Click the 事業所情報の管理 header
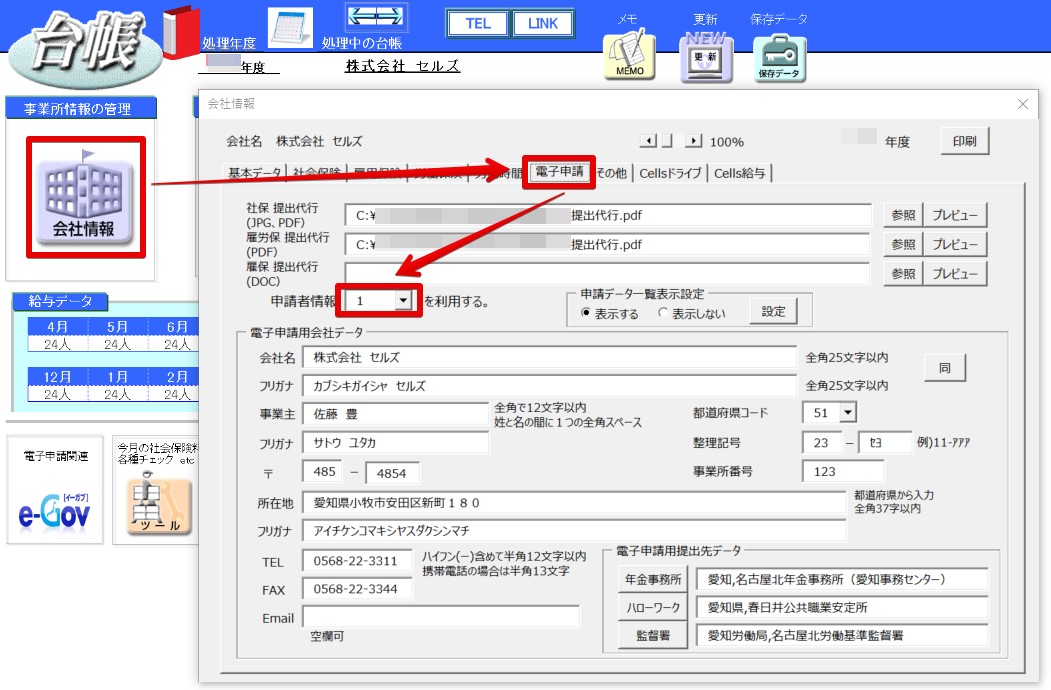Screen dimensions: 1051x690 coord(81,108)
